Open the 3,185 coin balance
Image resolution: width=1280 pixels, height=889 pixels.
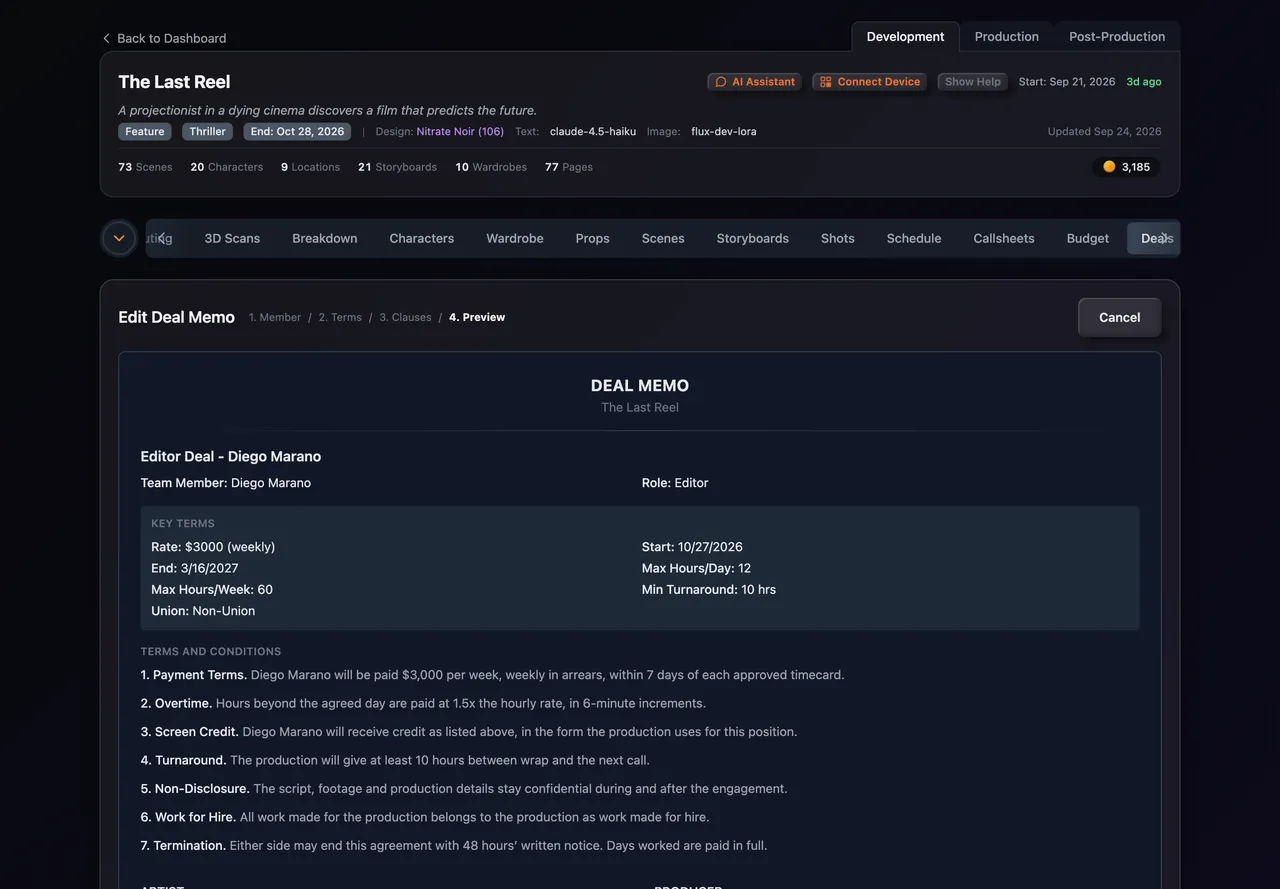(x=1126, y=167)
